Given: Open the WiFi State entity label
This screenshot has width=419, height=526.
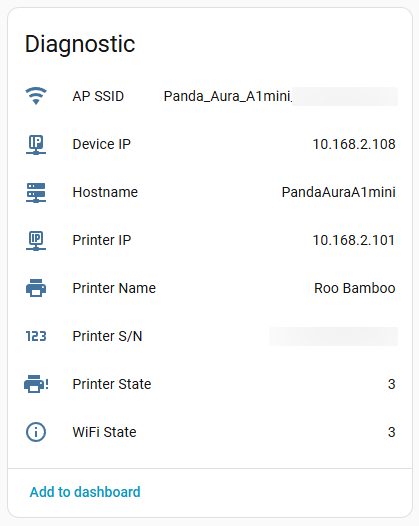Looking at the screenshot, I should pyautogui.click(x=105, y=432).
